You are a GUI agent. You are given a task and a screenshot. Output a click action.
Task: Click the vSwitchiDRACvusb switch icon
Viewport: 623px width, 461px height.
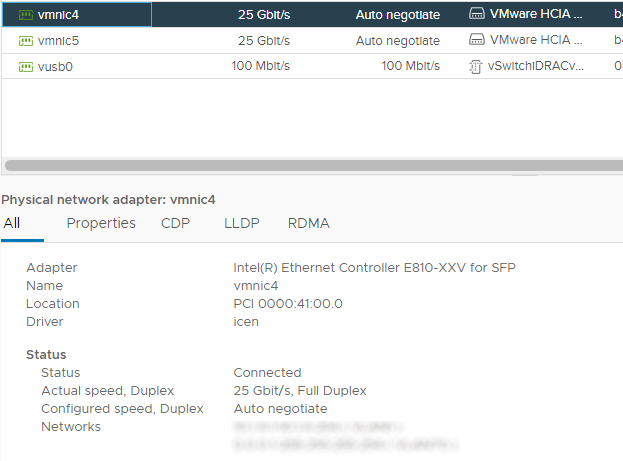475,66
